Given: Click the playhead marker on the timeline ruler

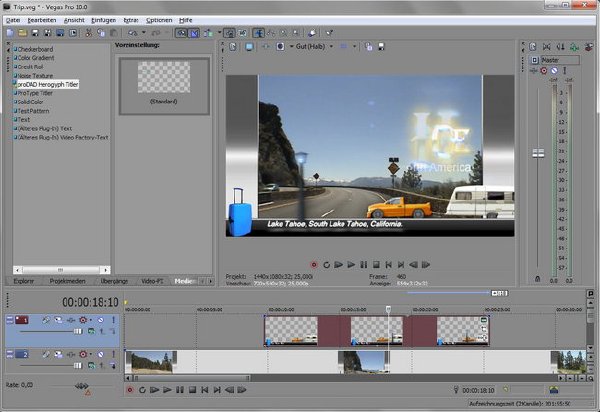Looking at the screenshot, I should pos(388,309).
